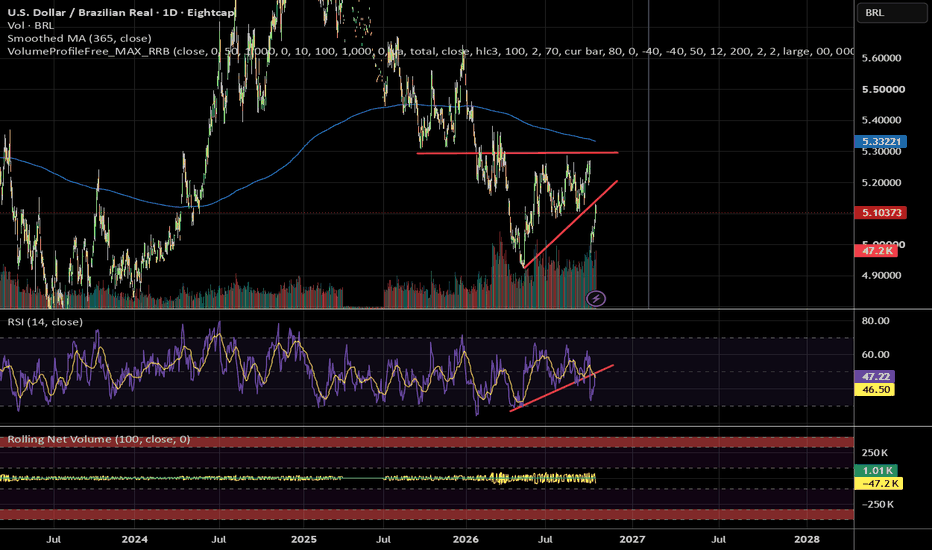Select the Rolling Net Volume legend
The height and width of the screenshot is (550, 932).
coord(99,439)
